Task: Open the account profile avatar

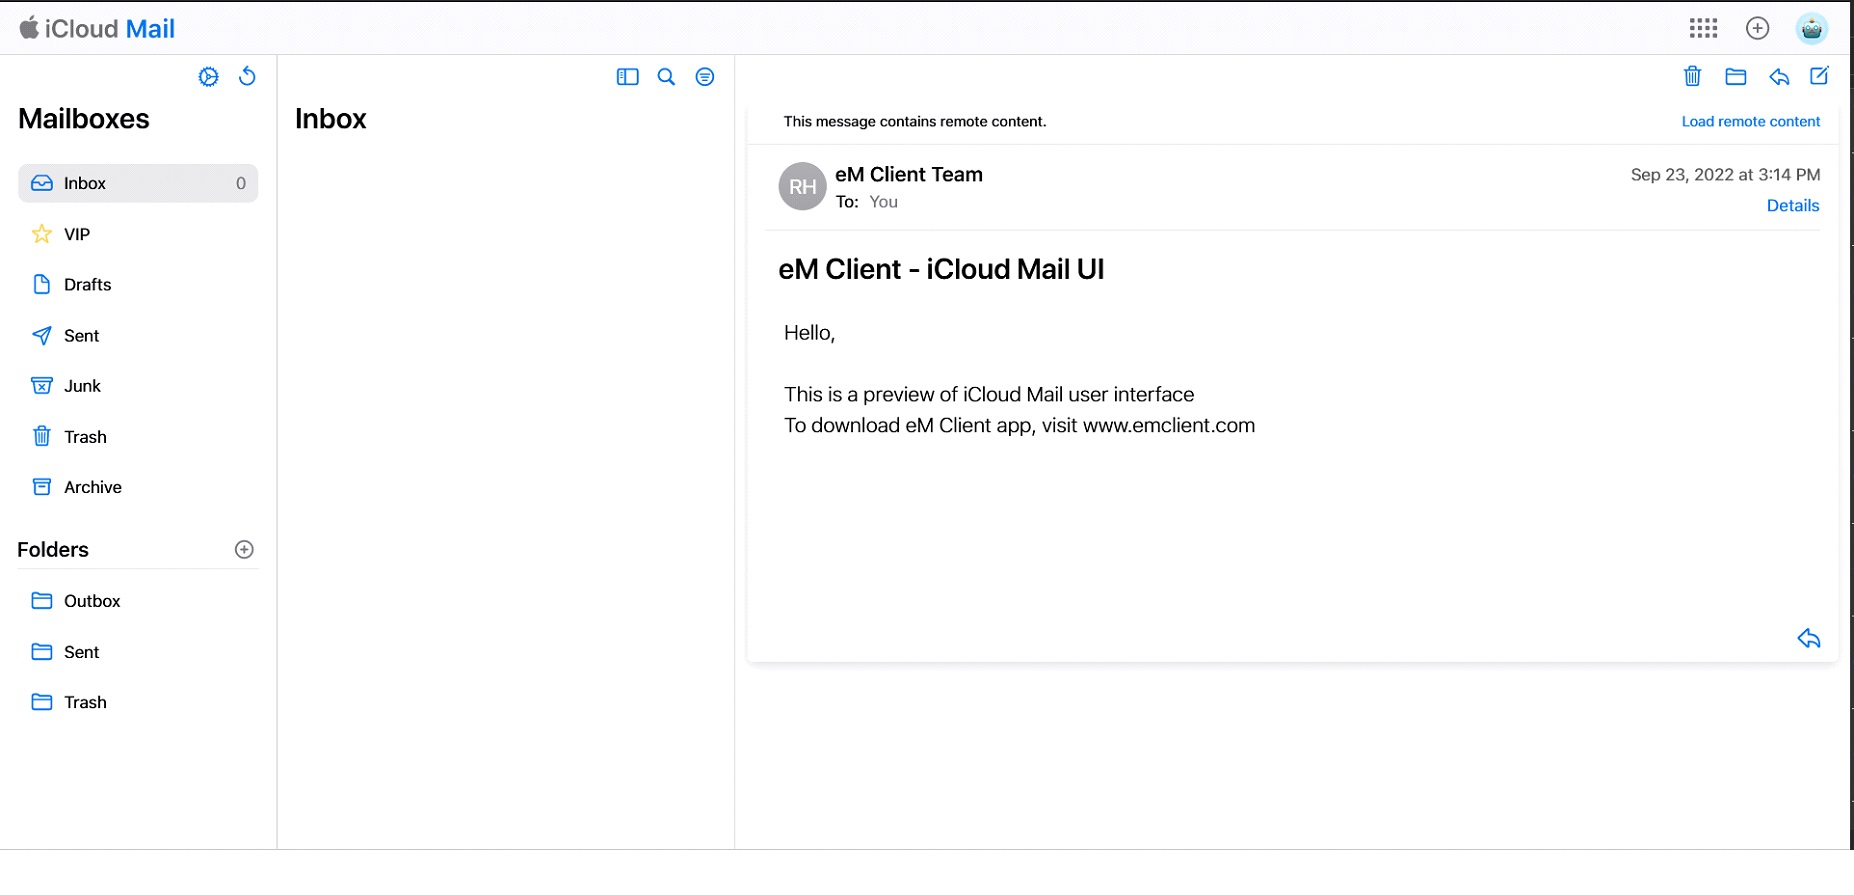Action: 1812,28
